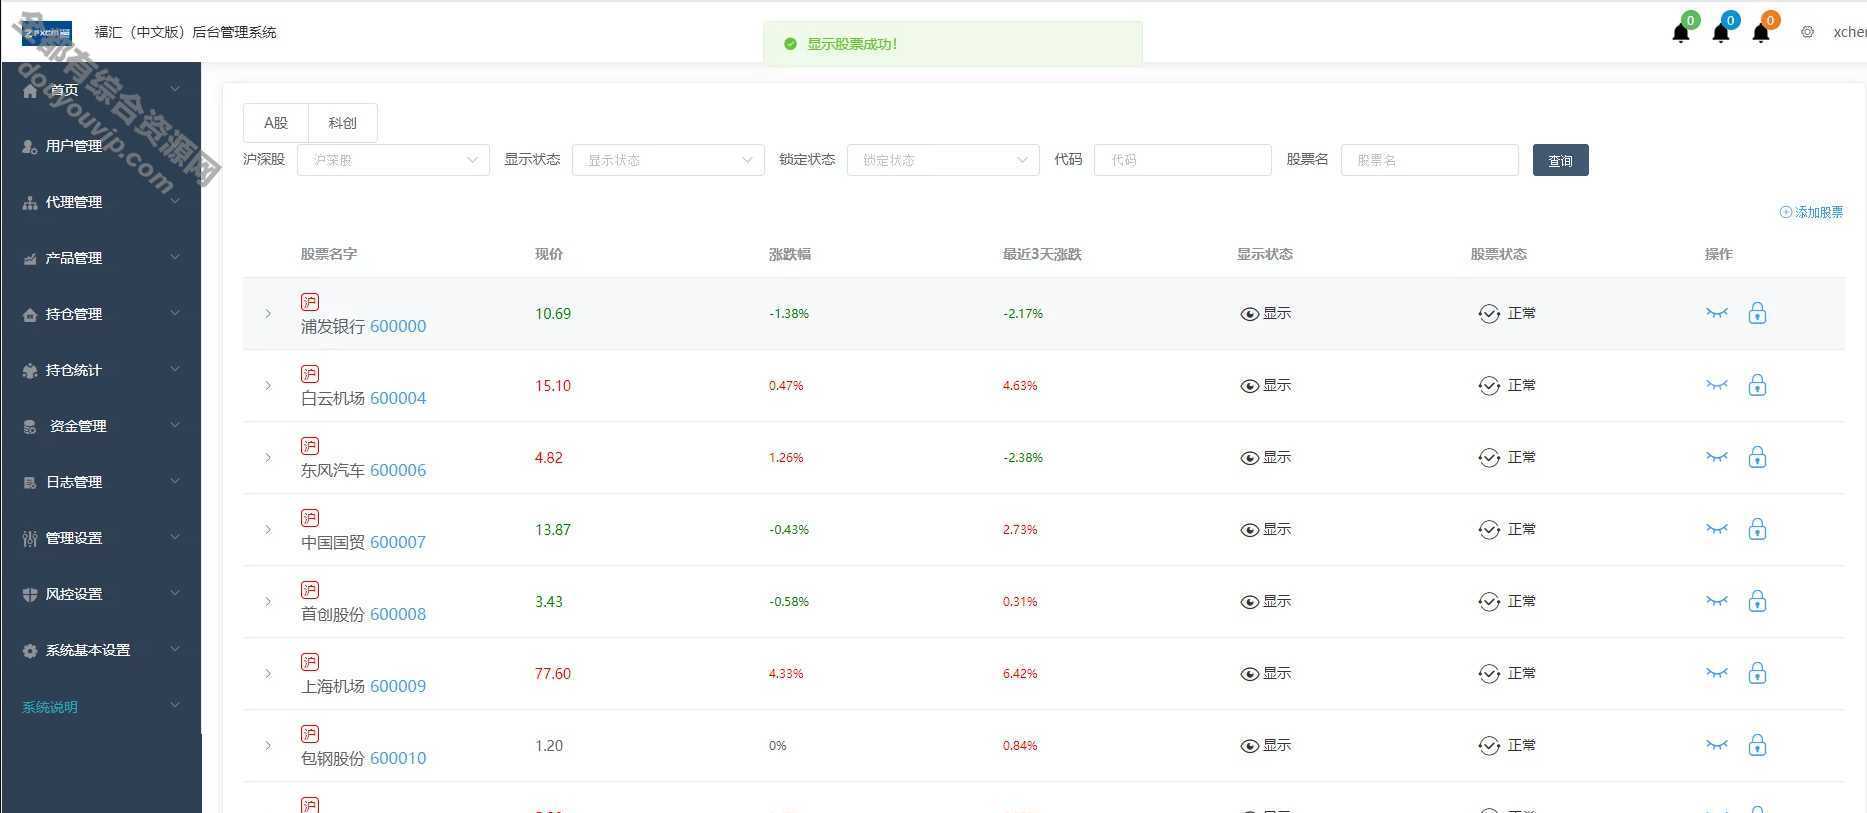Open the 显示状态 dropdown filter
Image resolution: width=1867 pixels, height=813 pixels.
[668, 160]
